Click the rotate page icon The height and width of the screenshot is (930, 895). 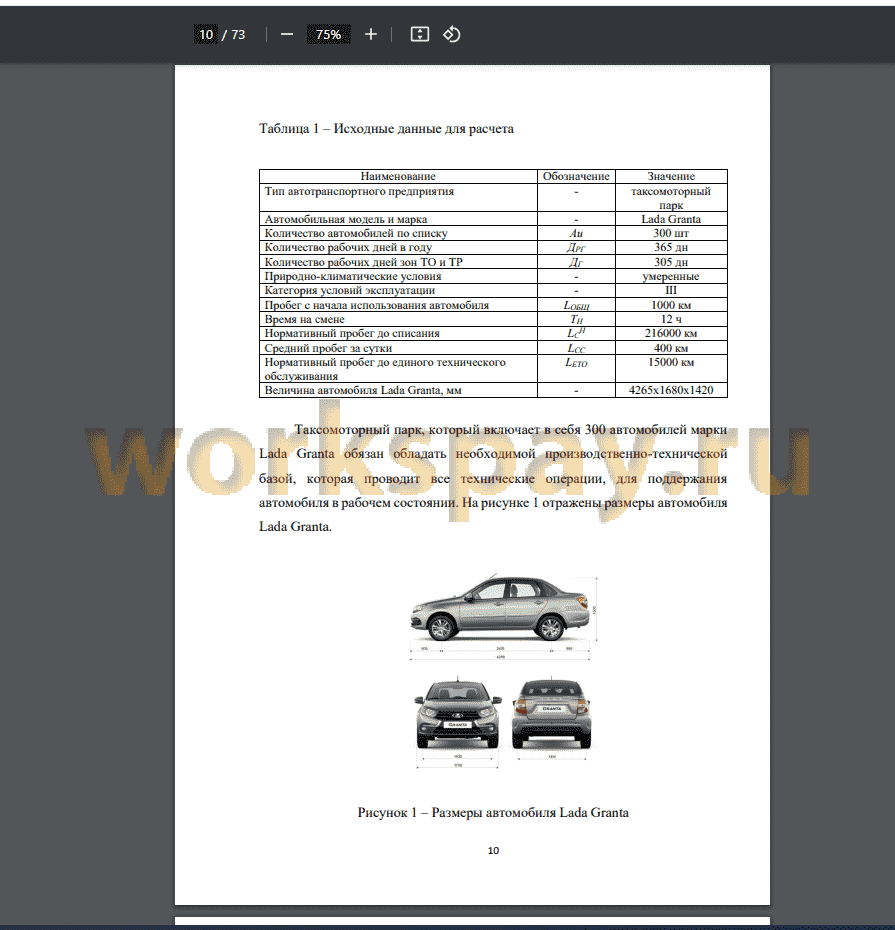click(451, 34)
